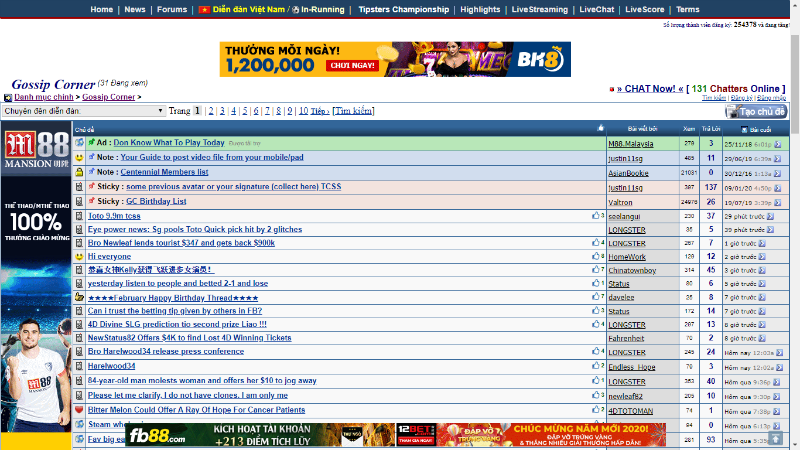Open Highlights menu item
Image resolution: width=800 pixels, height=450 pixels.
coord(480,9)
